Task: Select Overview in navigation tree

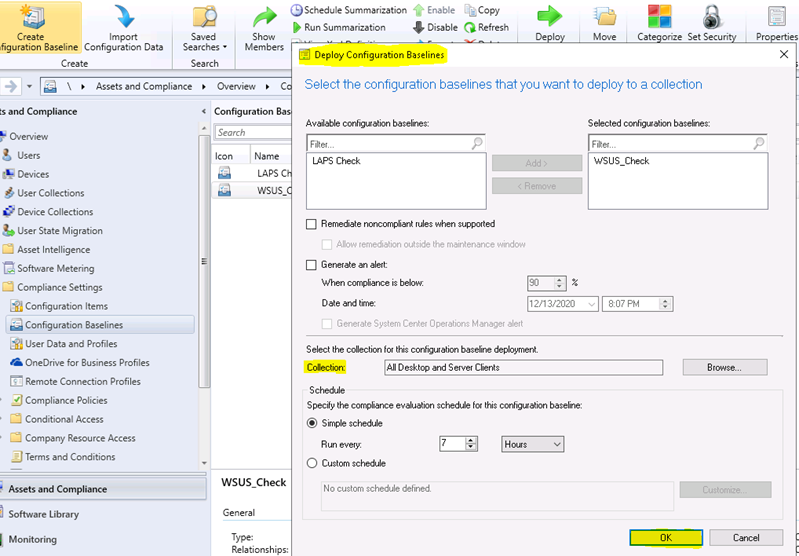Action: tap(29, 137)
